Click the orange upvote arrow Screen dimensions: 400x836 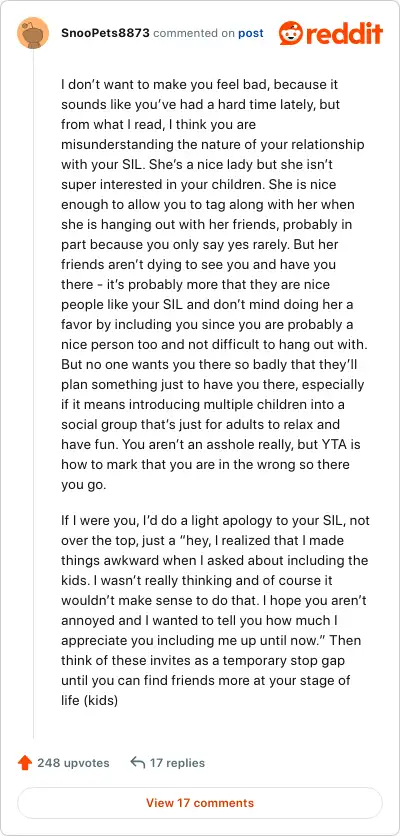25,763
